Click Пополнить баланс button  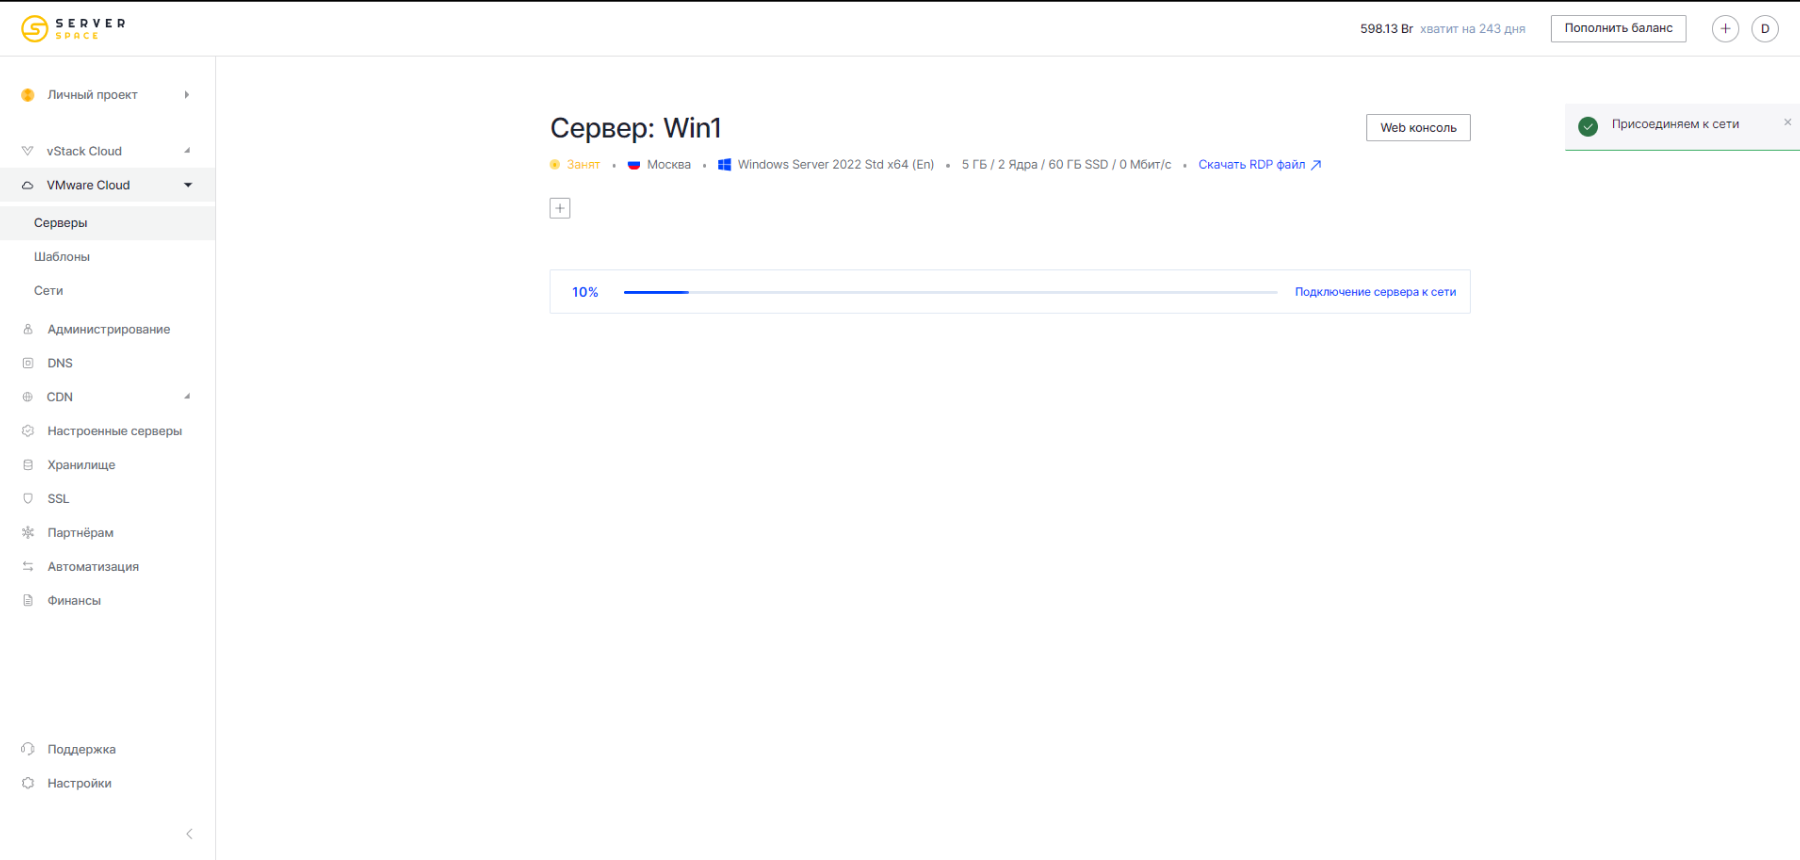(1618, 28)
